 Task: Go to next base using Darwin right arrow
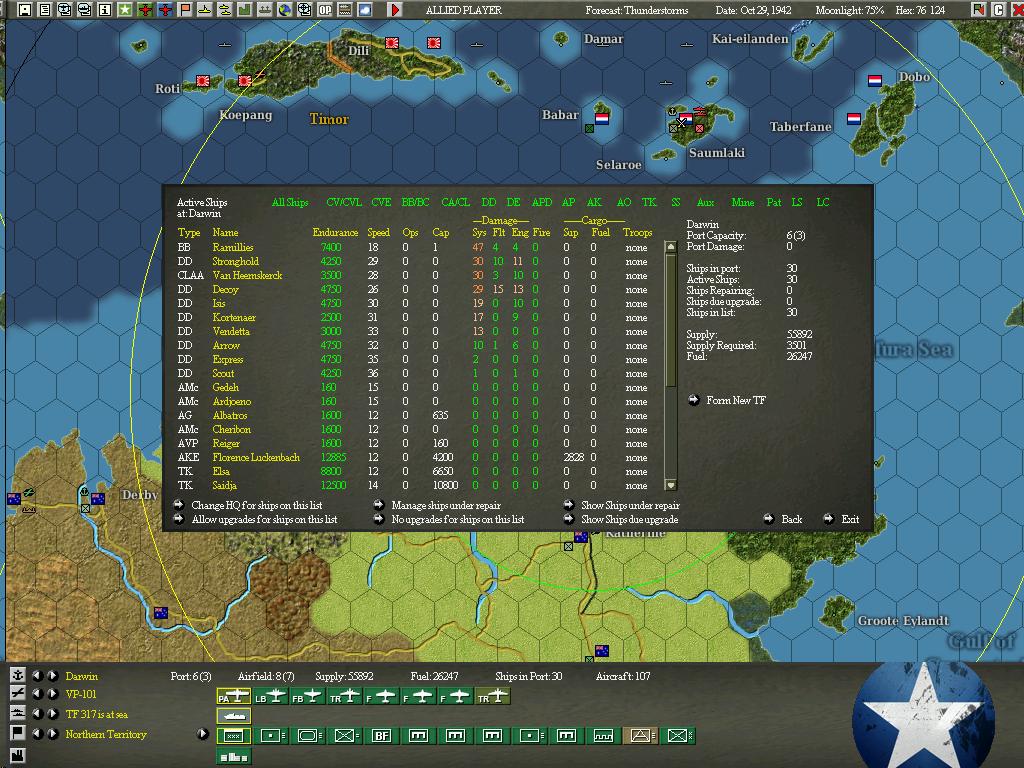[x=53, y=675]
